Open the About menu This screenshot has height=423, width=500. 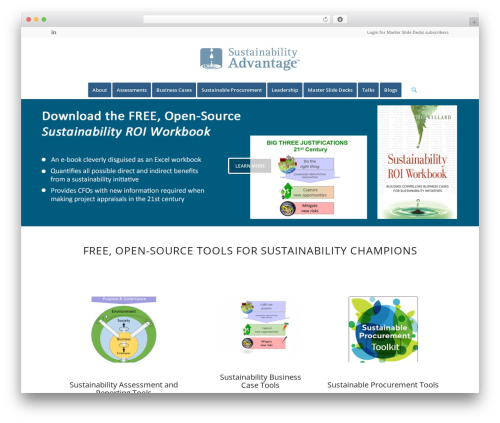click(99, 90)
